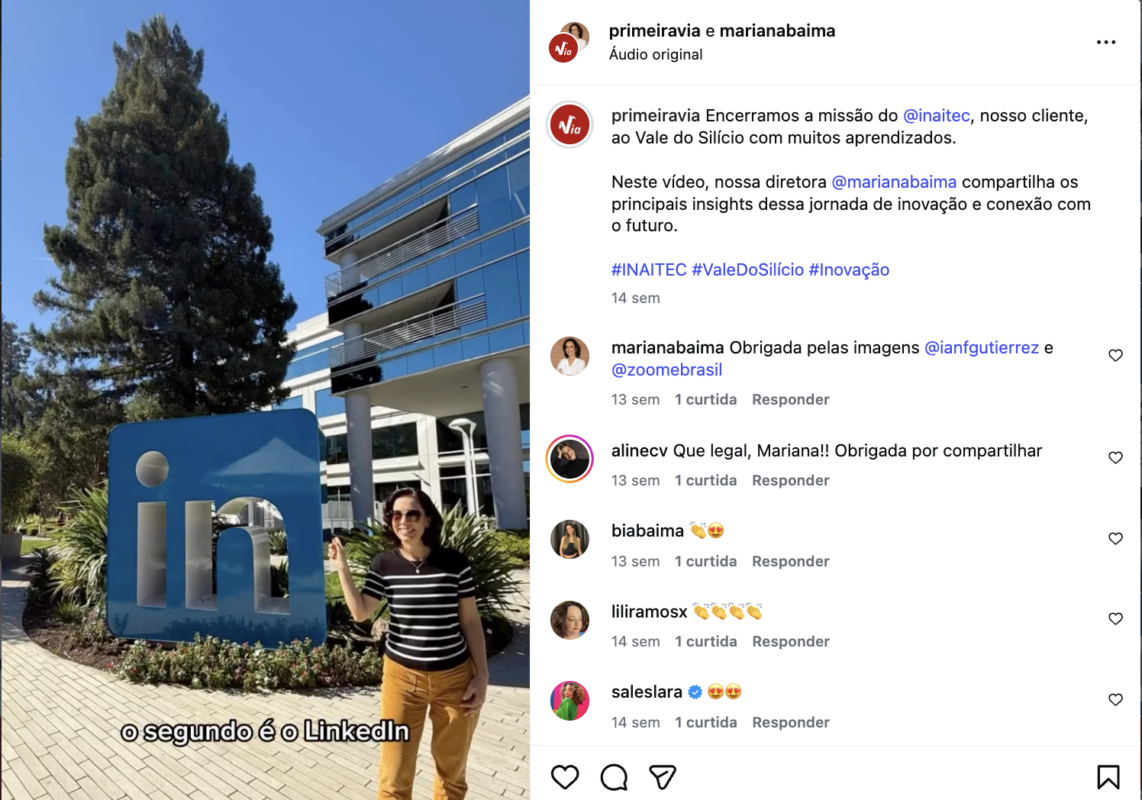Toggle like on liliramosx's comment

[x=1115, y=619]
